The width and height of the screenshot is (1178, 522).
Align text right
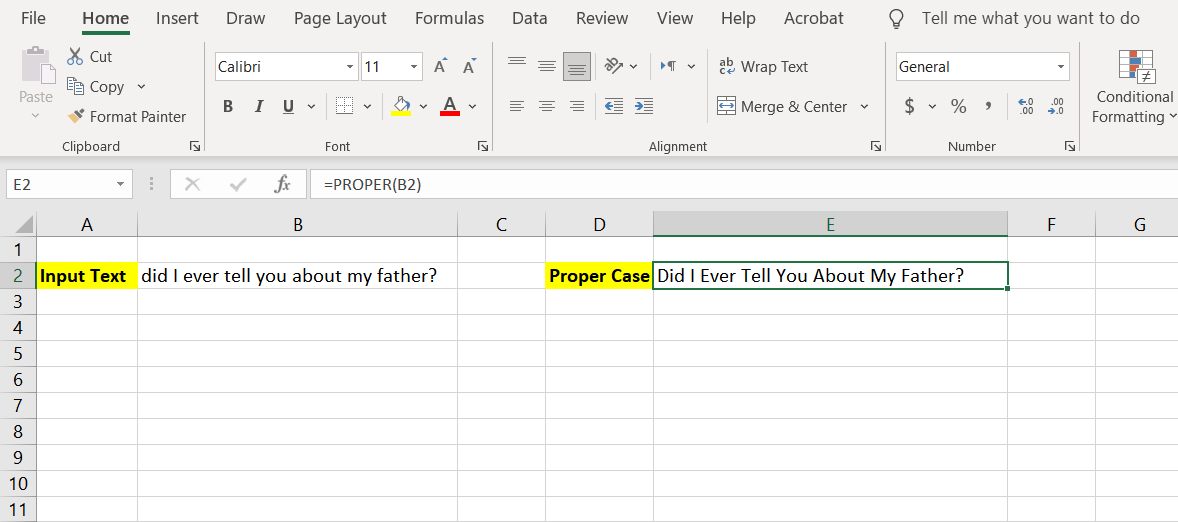[x=577, y=106]
